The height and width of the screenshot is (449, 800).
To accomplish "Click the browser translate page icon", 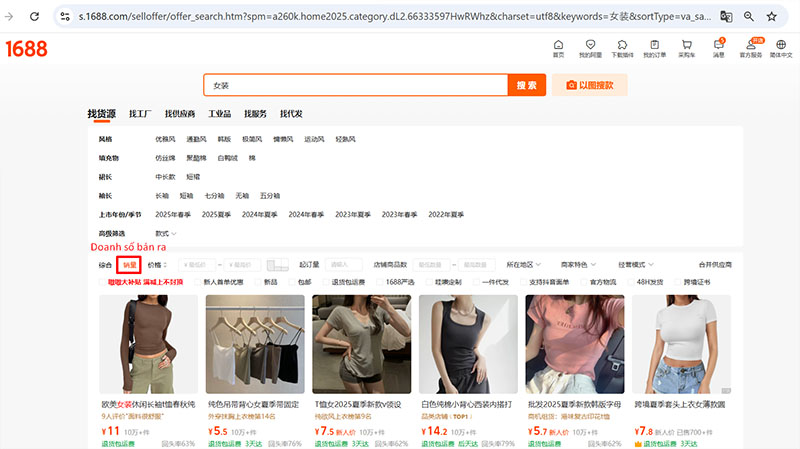I will (x=726, y=17).
